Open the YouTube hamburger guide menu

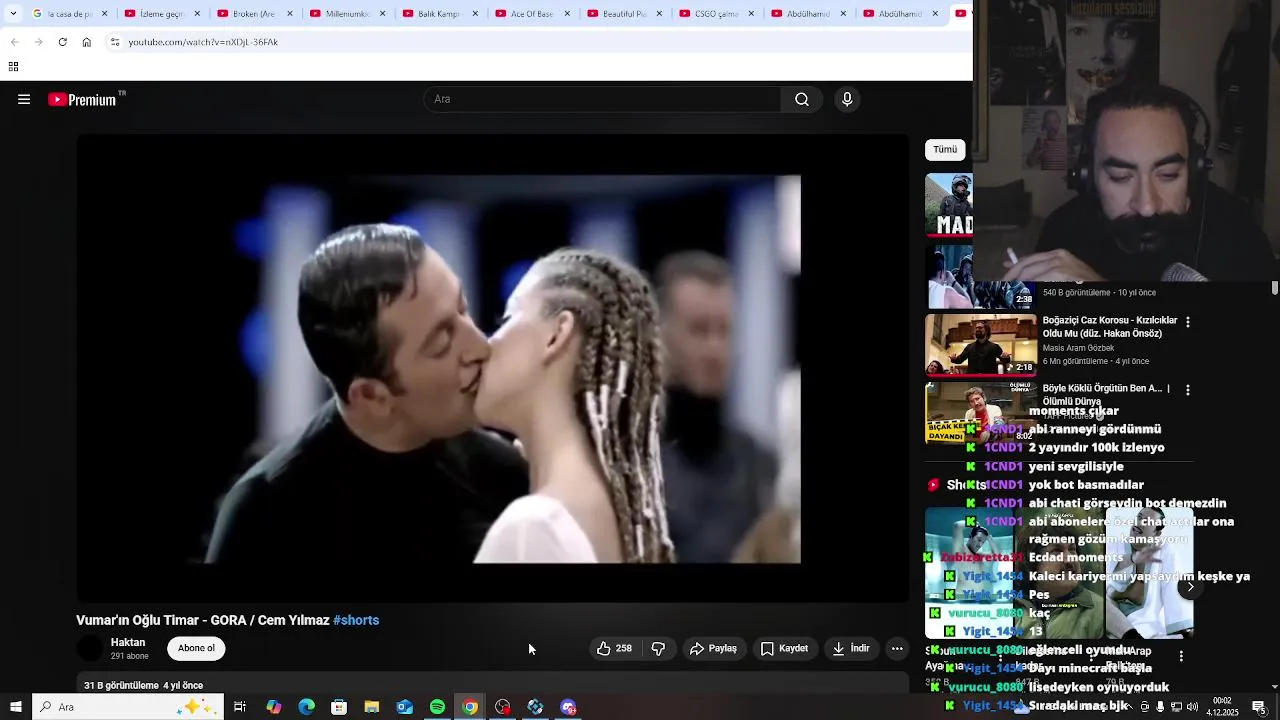coord(24,99)
